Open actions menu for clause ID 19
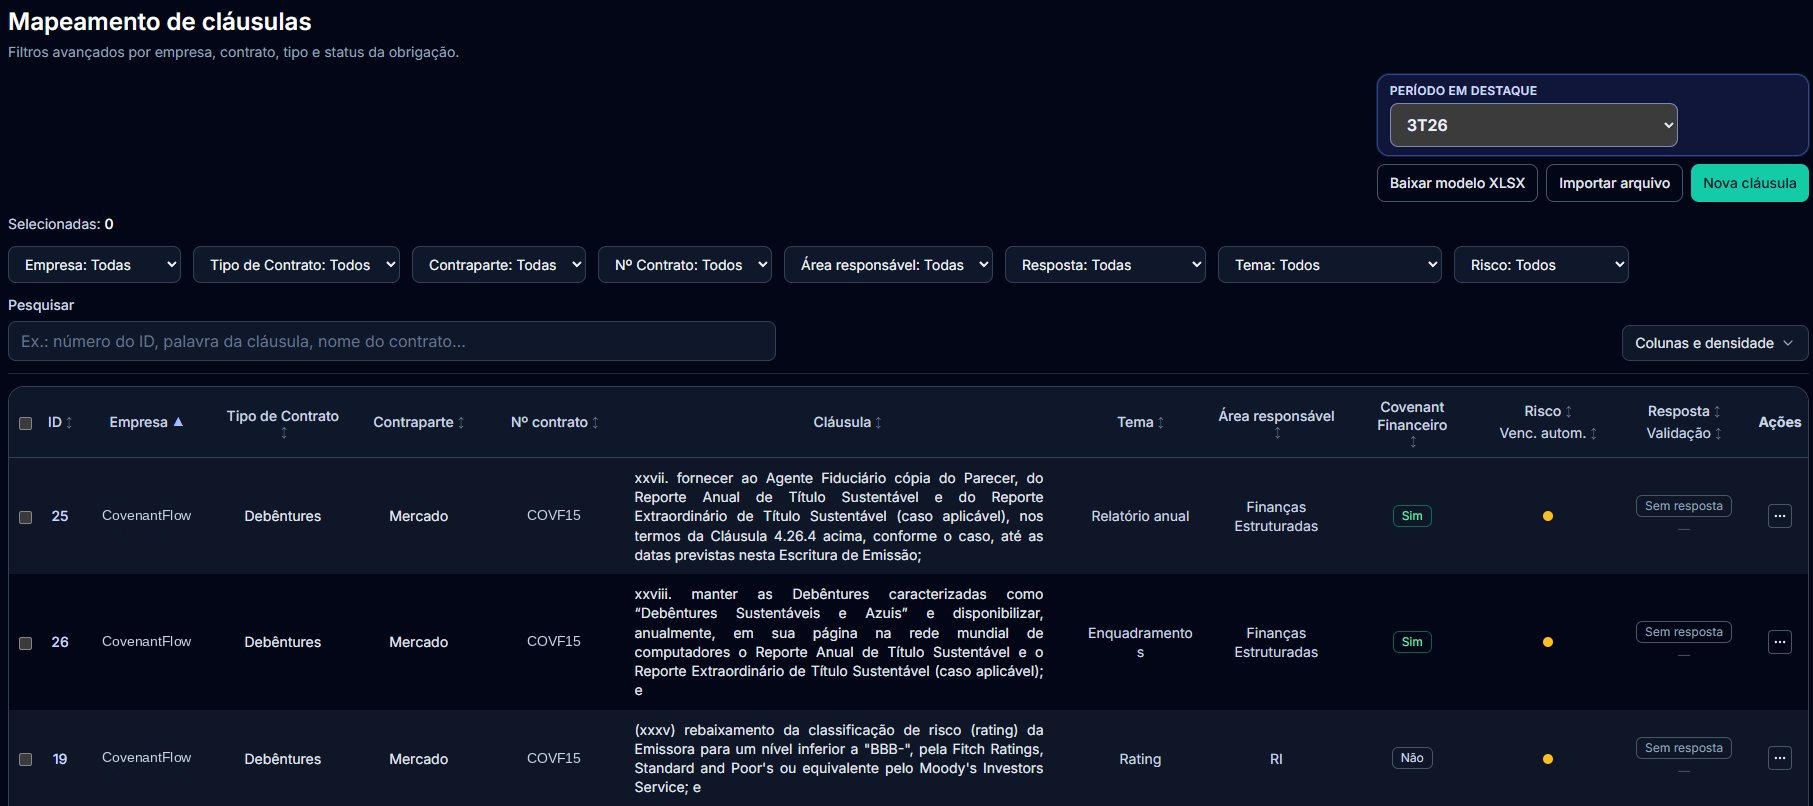Image resolution: width=1813 pixels, height=806 pixels. [x=1779, y=758]
